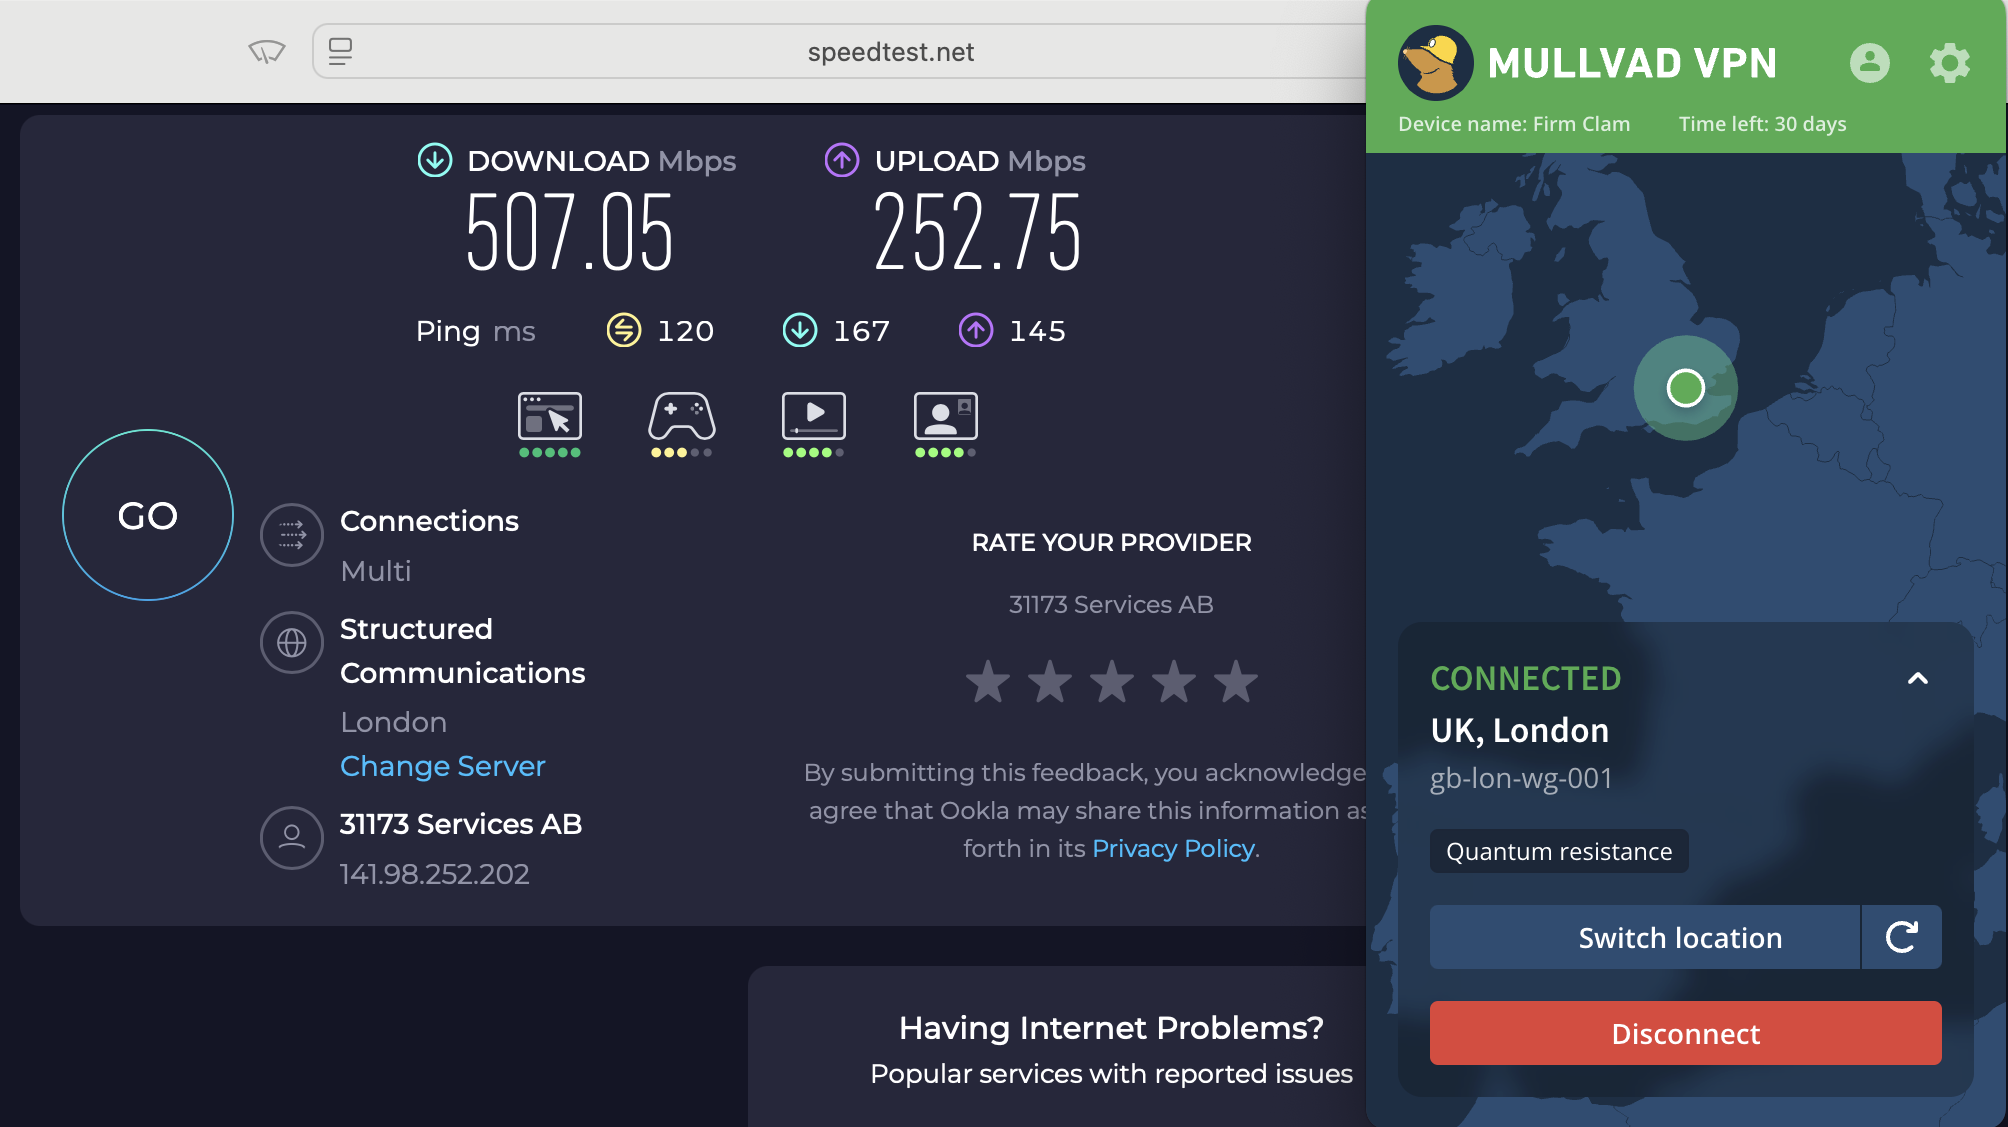Open Mullvad VPN account icon
Viewport: 2008px width, 1127px height.
point(1869,63)
